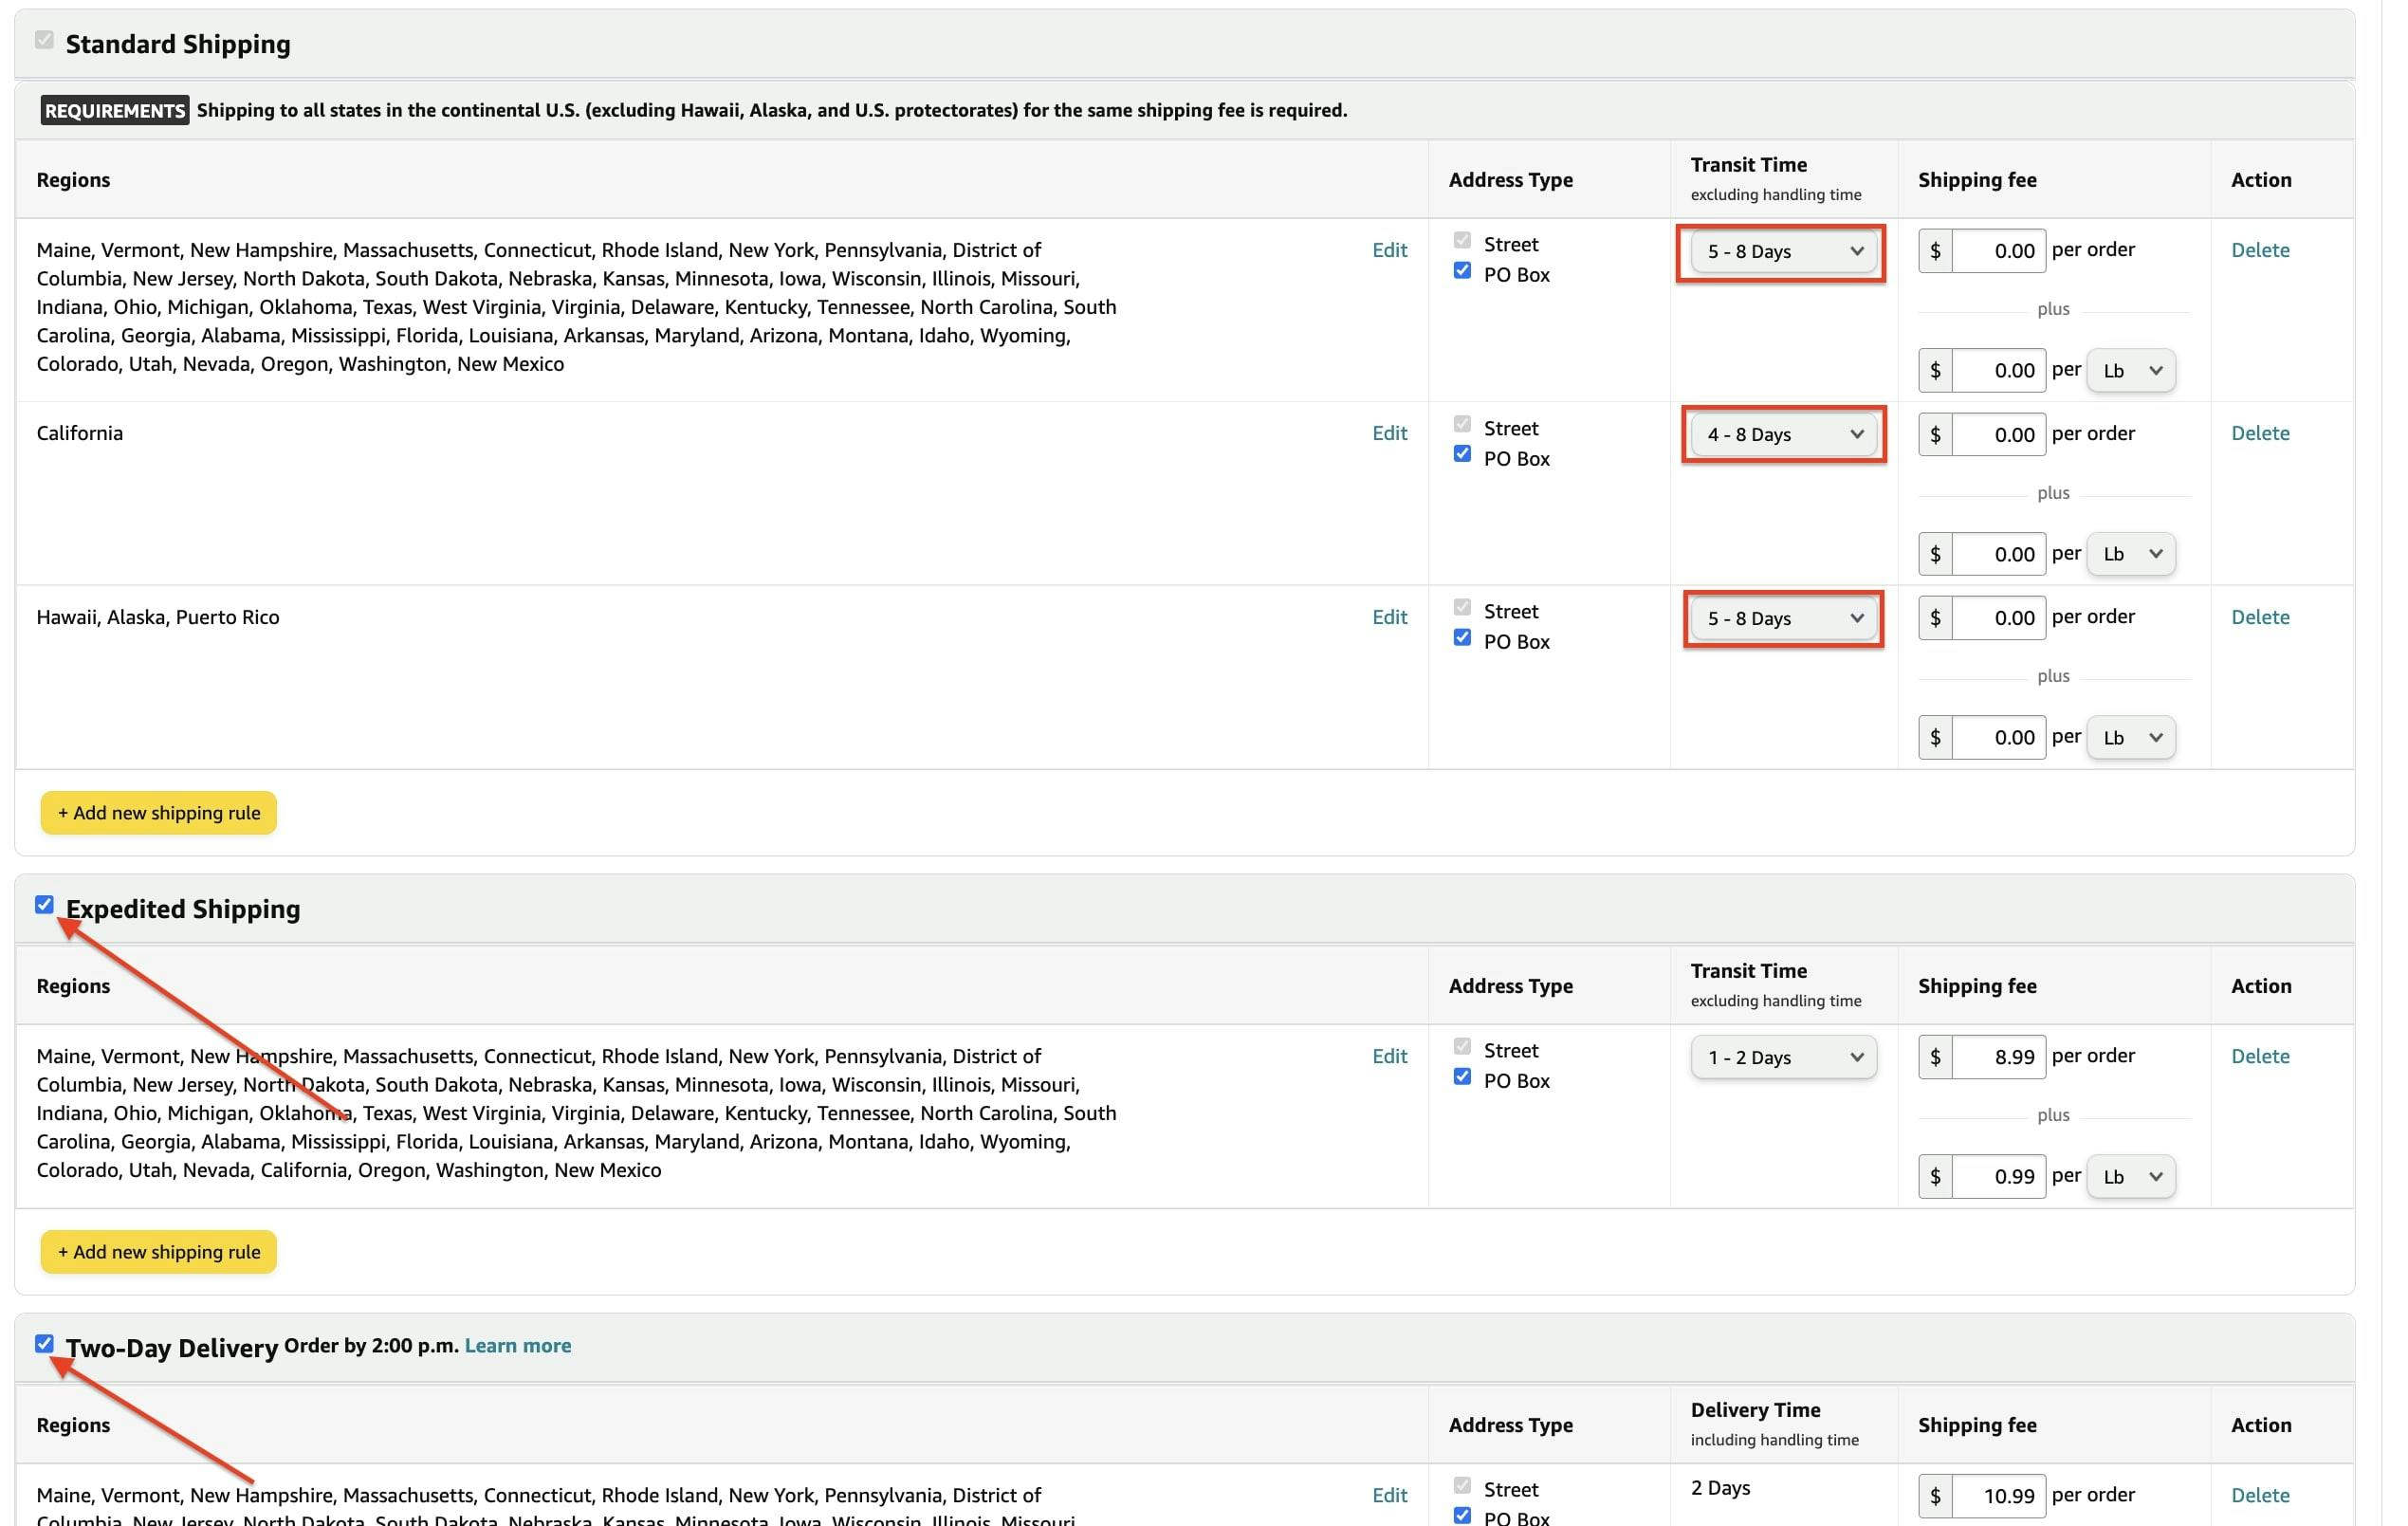This screenshot has width=2408, height=1526.
Task: Open the Hawaii row's 5-8 Days dropdown
Action: pos(1781,618)
